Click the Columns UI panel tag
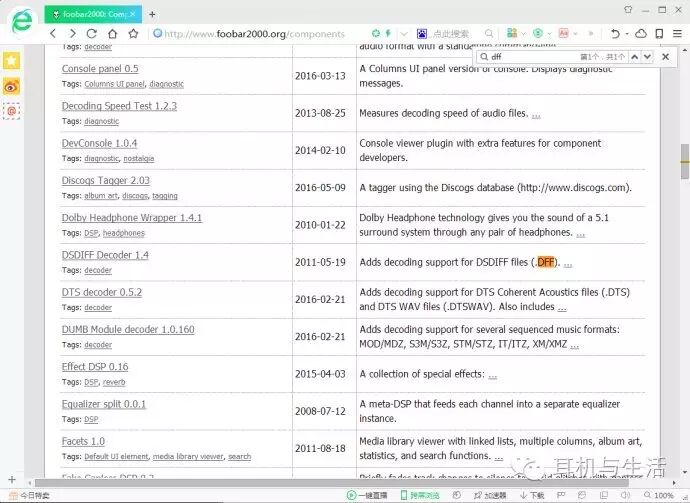The width and height of the screenshot is (690, 503). coord(114,84)
